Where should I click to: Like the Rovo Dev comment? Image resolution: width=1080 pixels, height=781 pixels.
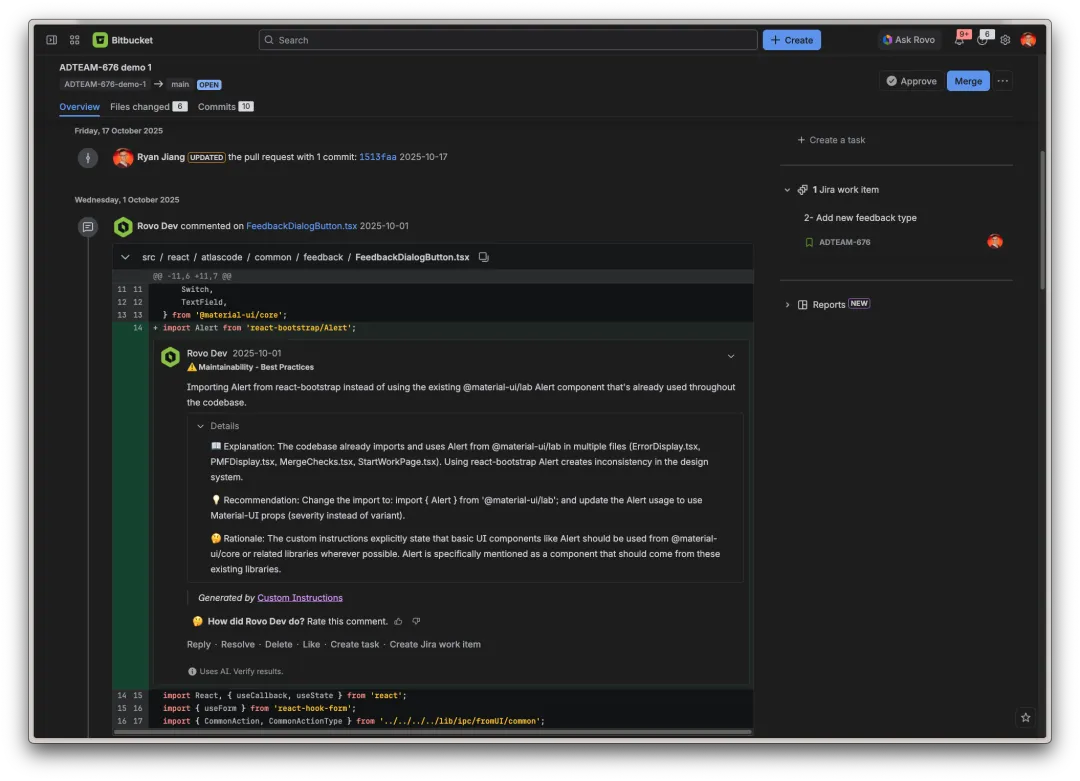point(311,645)
